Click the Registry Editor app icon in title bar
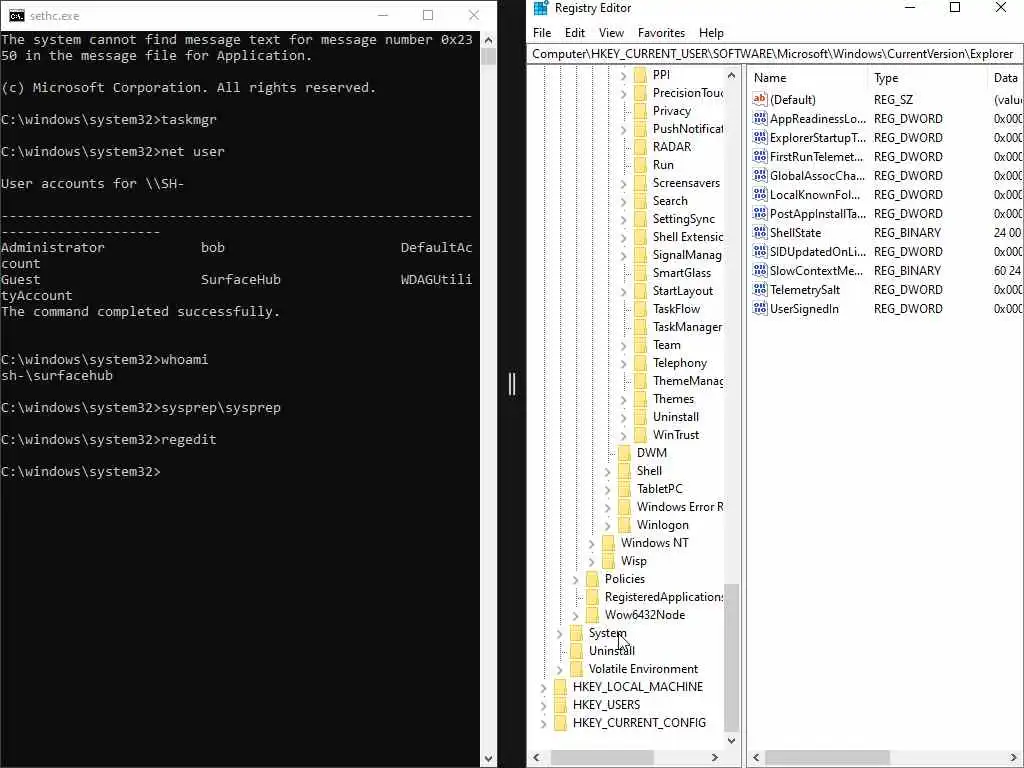The width and height of the screenshot is (1024, 768). (x=541, y=8)
